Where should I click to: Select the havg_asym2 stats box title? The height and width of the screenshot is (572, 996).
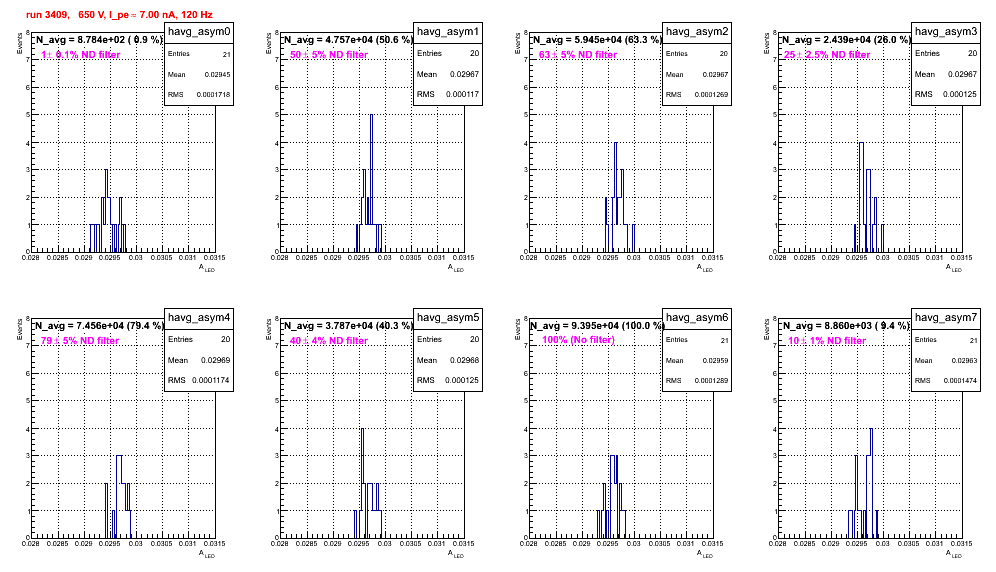click(x=697, y=32)
